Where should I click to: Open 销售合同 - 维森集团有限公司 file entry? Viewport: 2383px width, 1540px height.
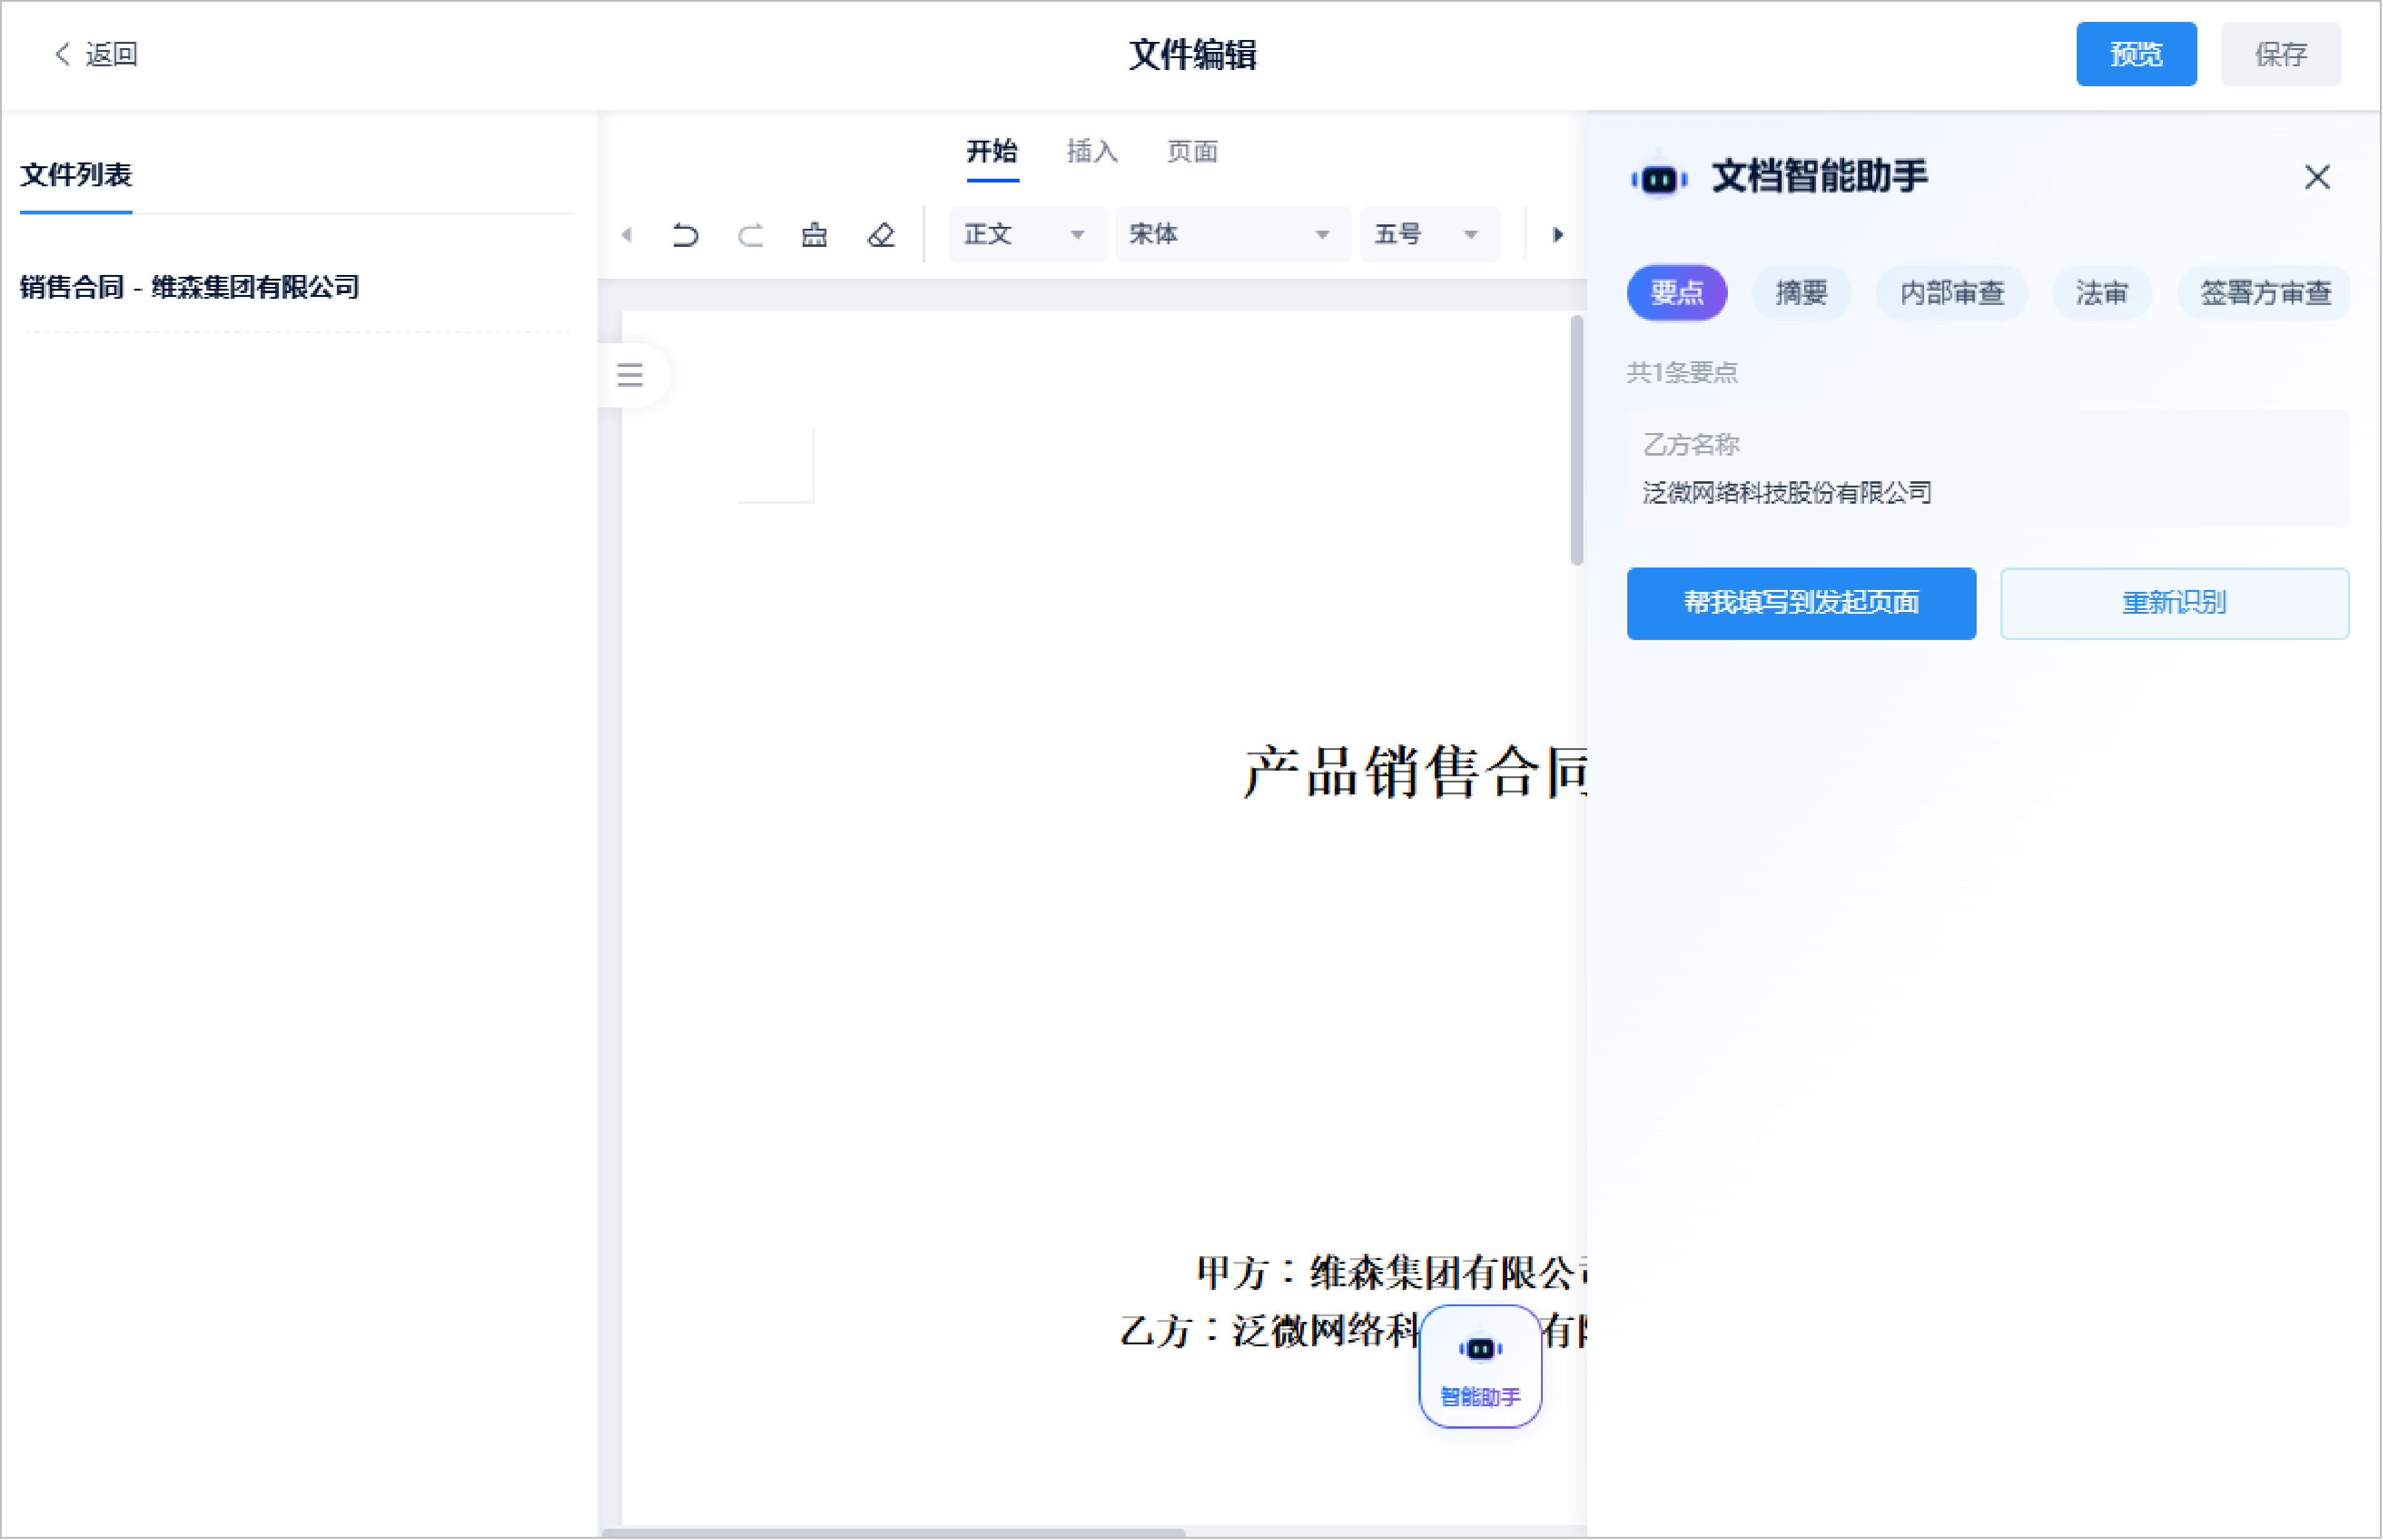190,287
